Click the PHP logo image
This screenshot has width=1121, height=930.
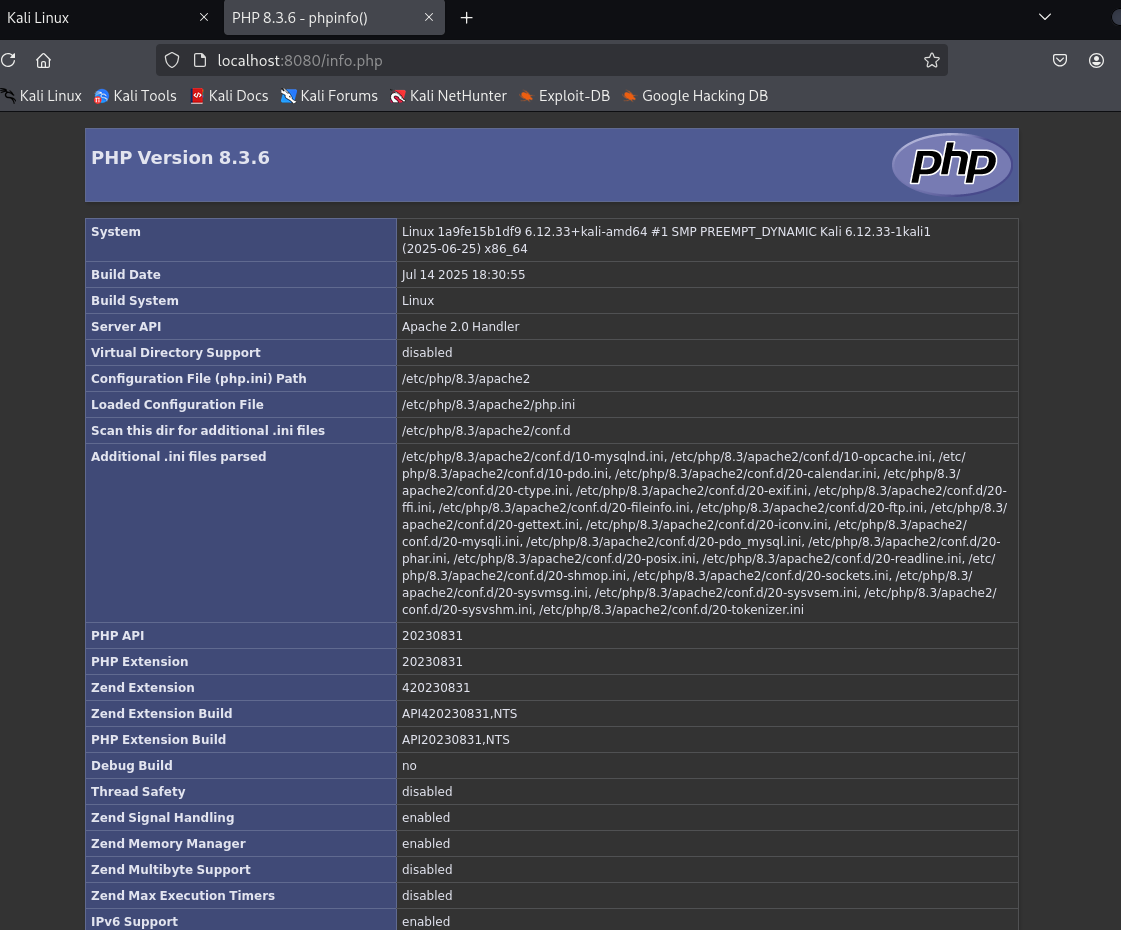(952, 164)
